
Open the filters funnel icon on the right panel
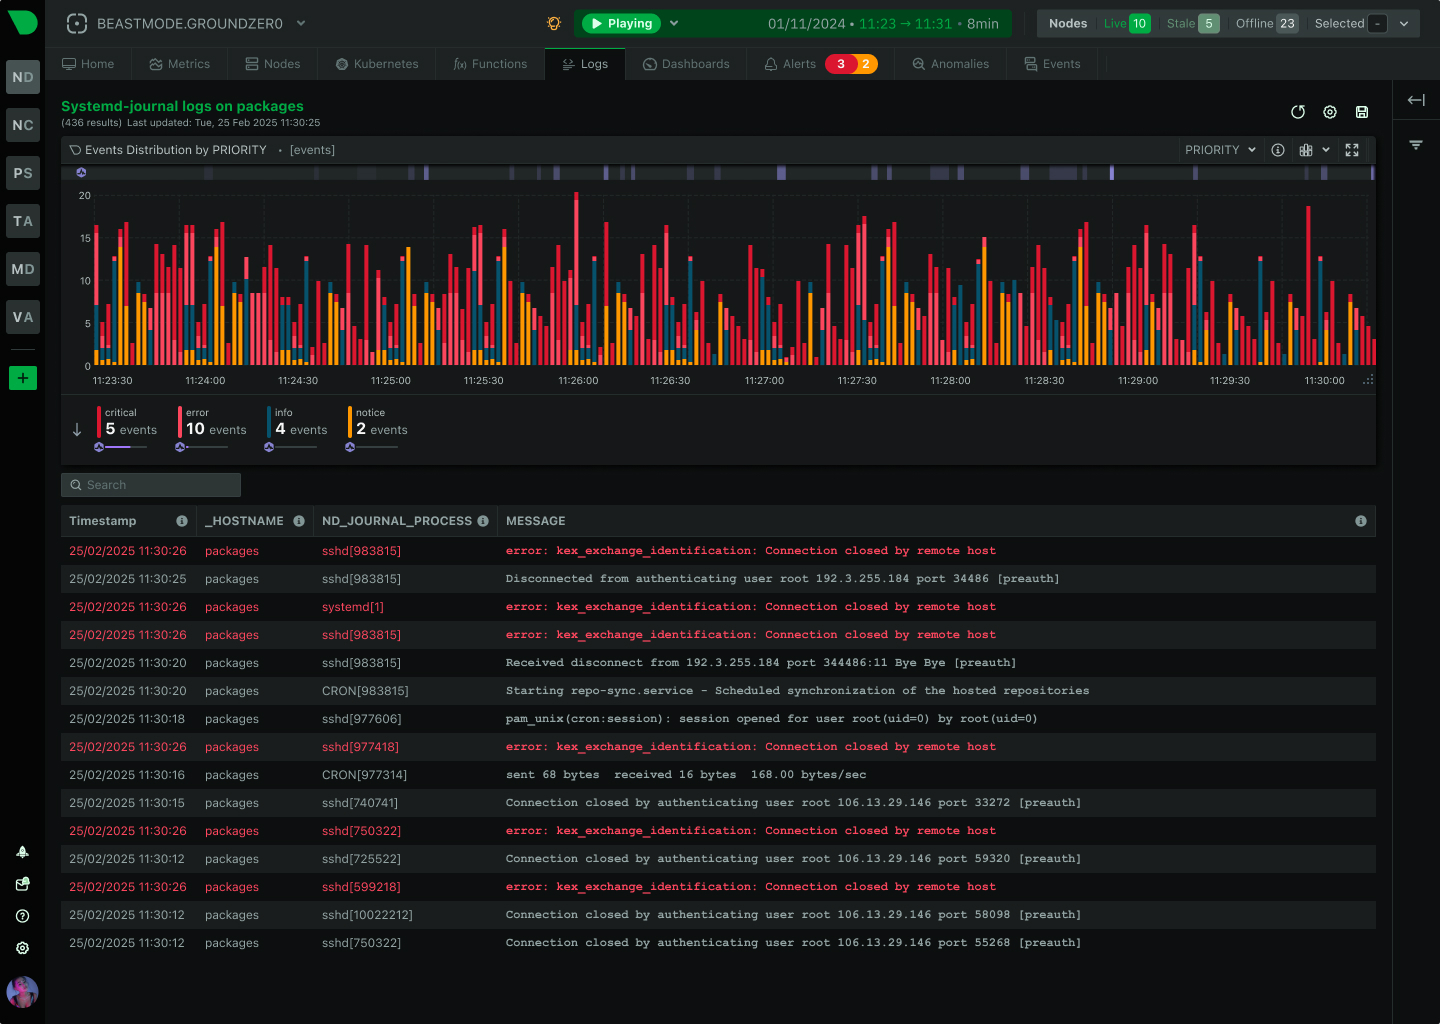1416,144
